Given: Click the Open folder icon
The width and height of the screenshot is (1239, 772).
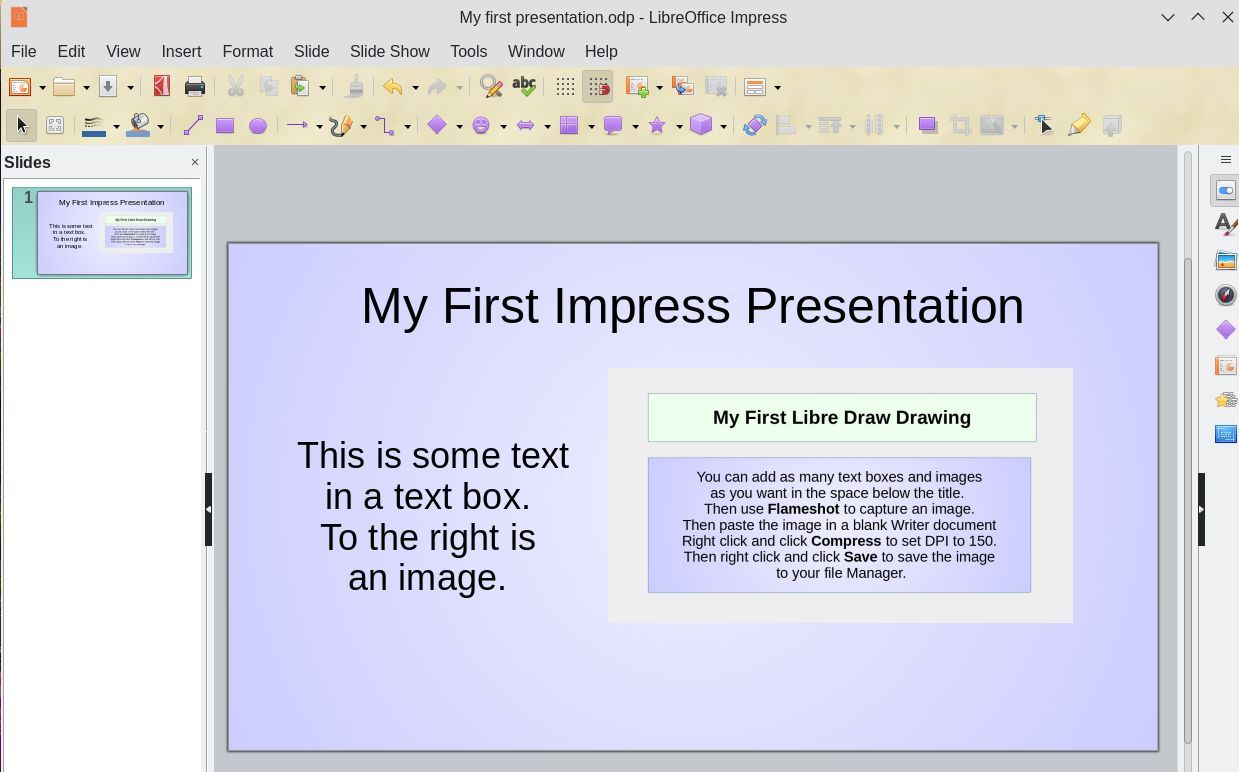Looking at the screenshot, I should pyautogui.click(x=64, y=87).
